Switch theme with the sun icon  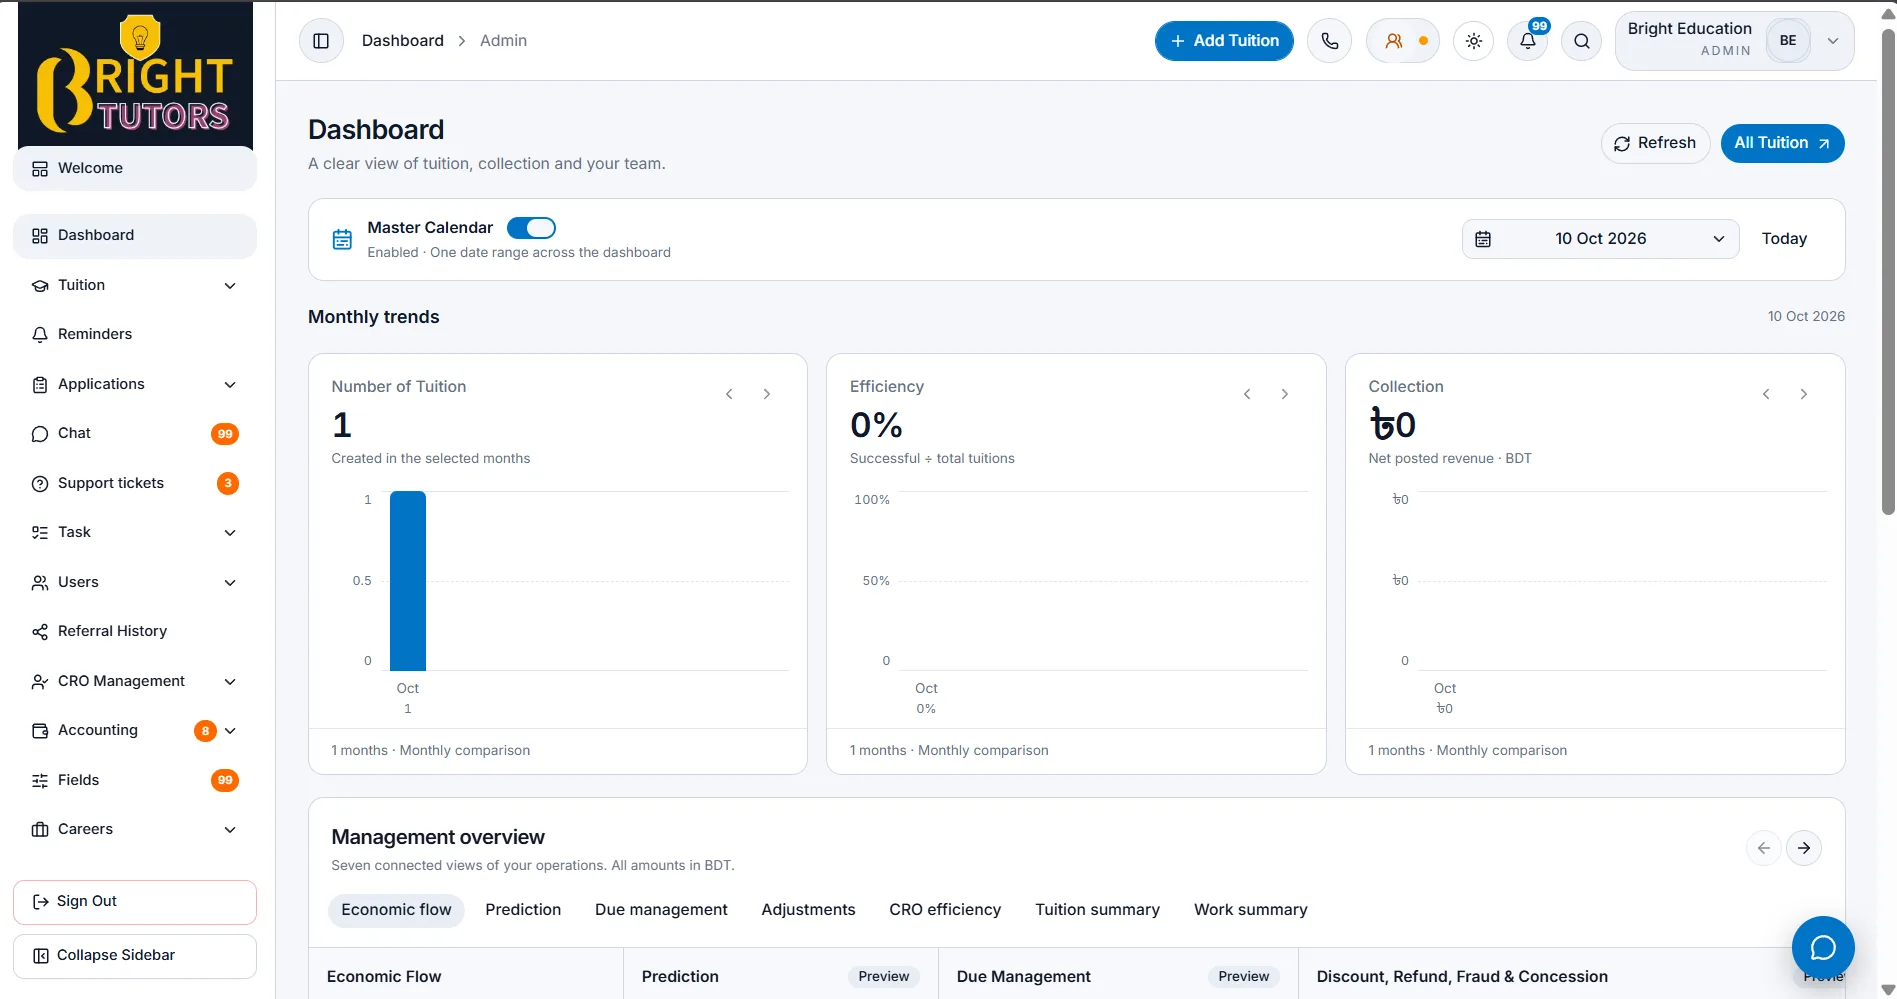pos(1473,41)
